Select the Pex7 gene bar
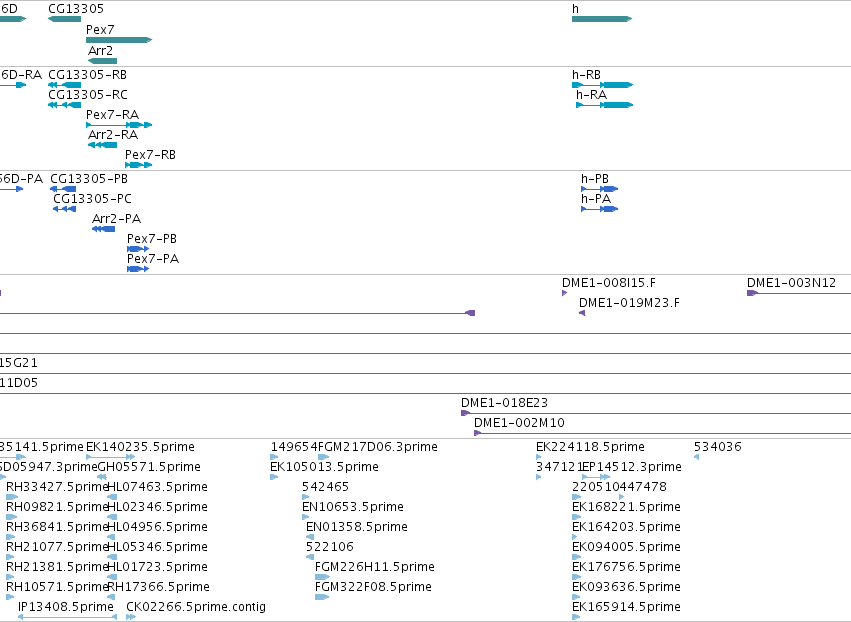 [119, 40]
